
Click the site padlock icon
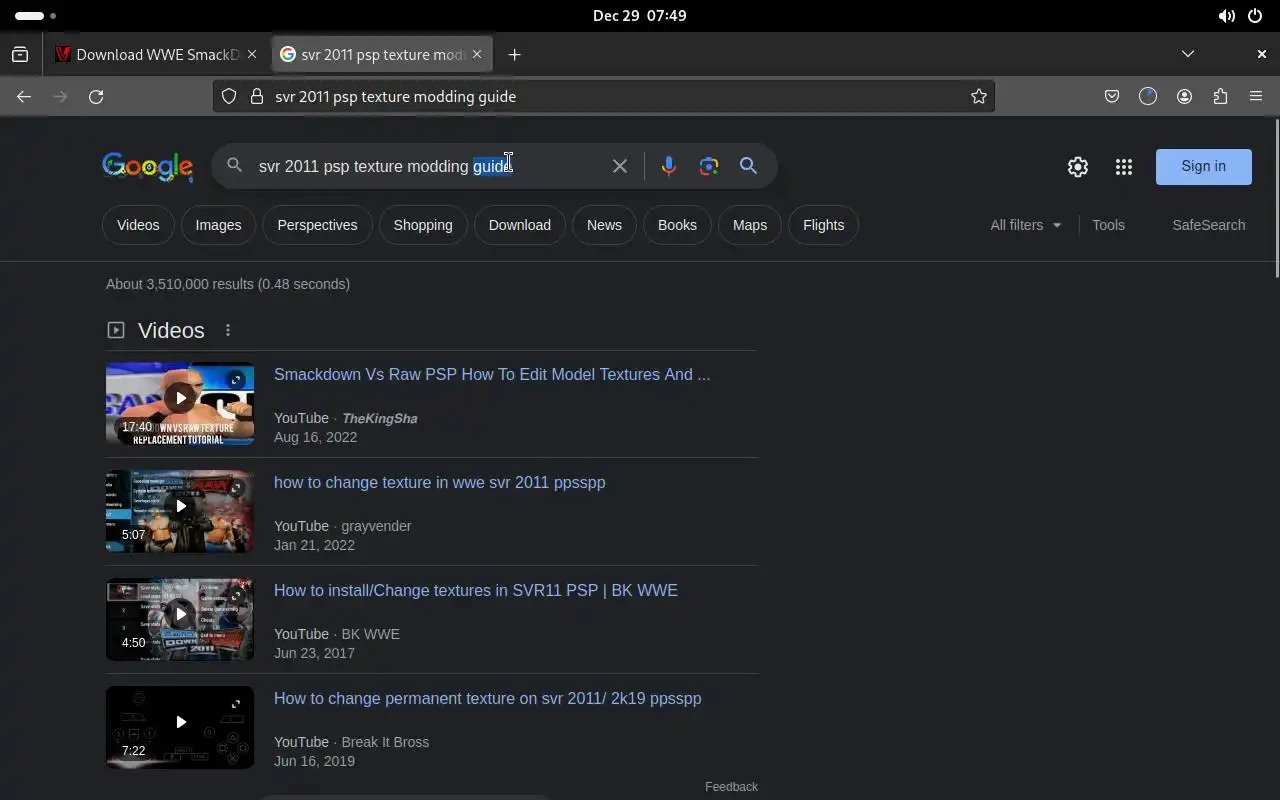click(257, 96)
